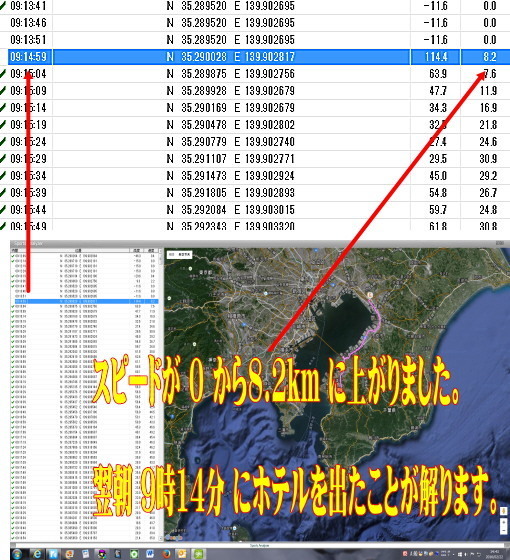Viewport: 510px width, 560px height.
Task: Click coordinates N 35.291805 E 139.902893
Action: (231, 192)
